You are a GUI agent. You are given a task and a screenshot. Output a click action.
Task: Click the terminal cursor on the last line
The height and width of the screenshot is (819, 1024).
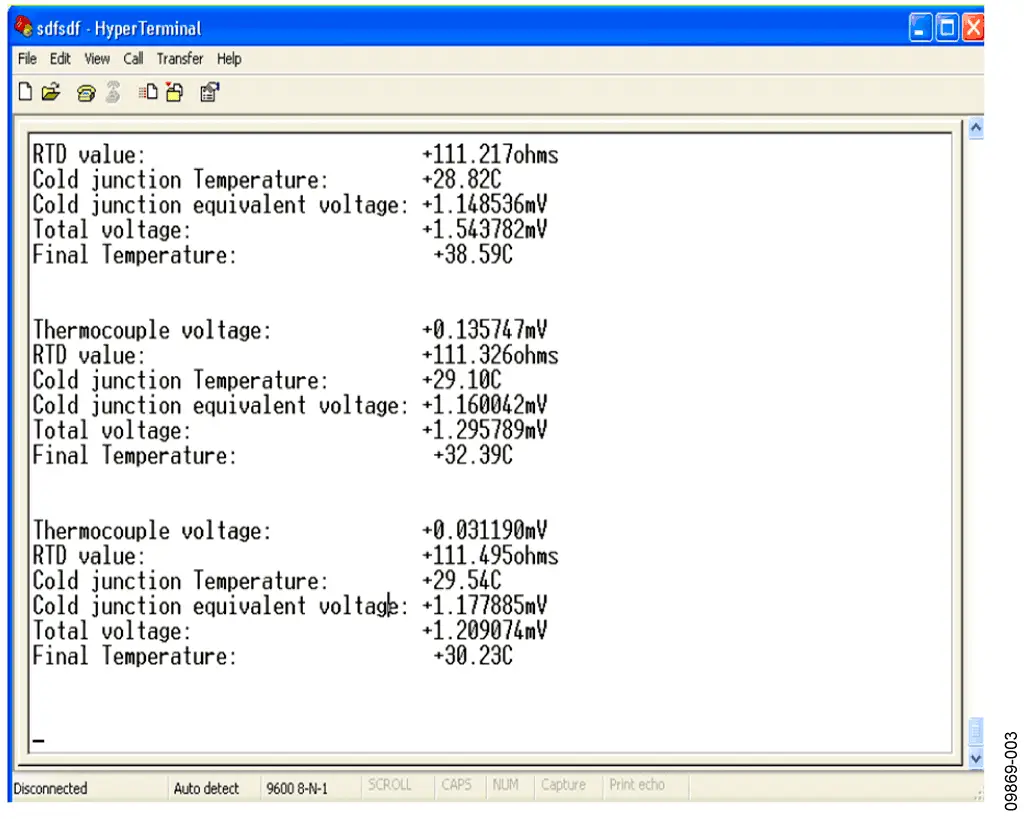(39, 741)
